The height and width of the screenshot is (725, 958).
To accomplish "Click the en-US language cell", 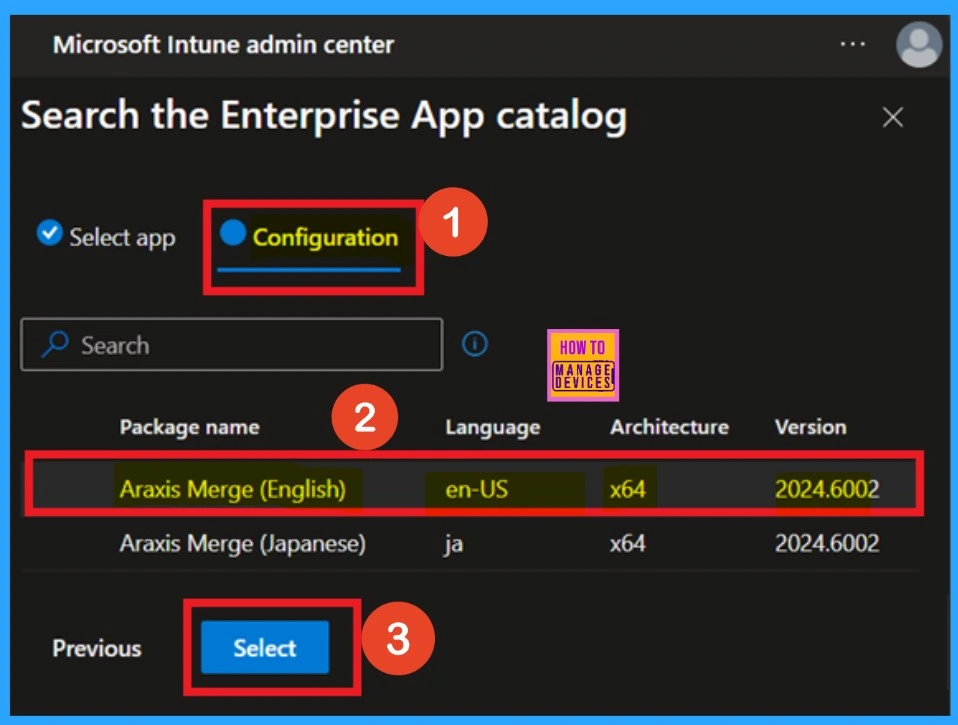I will pyautogui.click(x=477, y=489).
